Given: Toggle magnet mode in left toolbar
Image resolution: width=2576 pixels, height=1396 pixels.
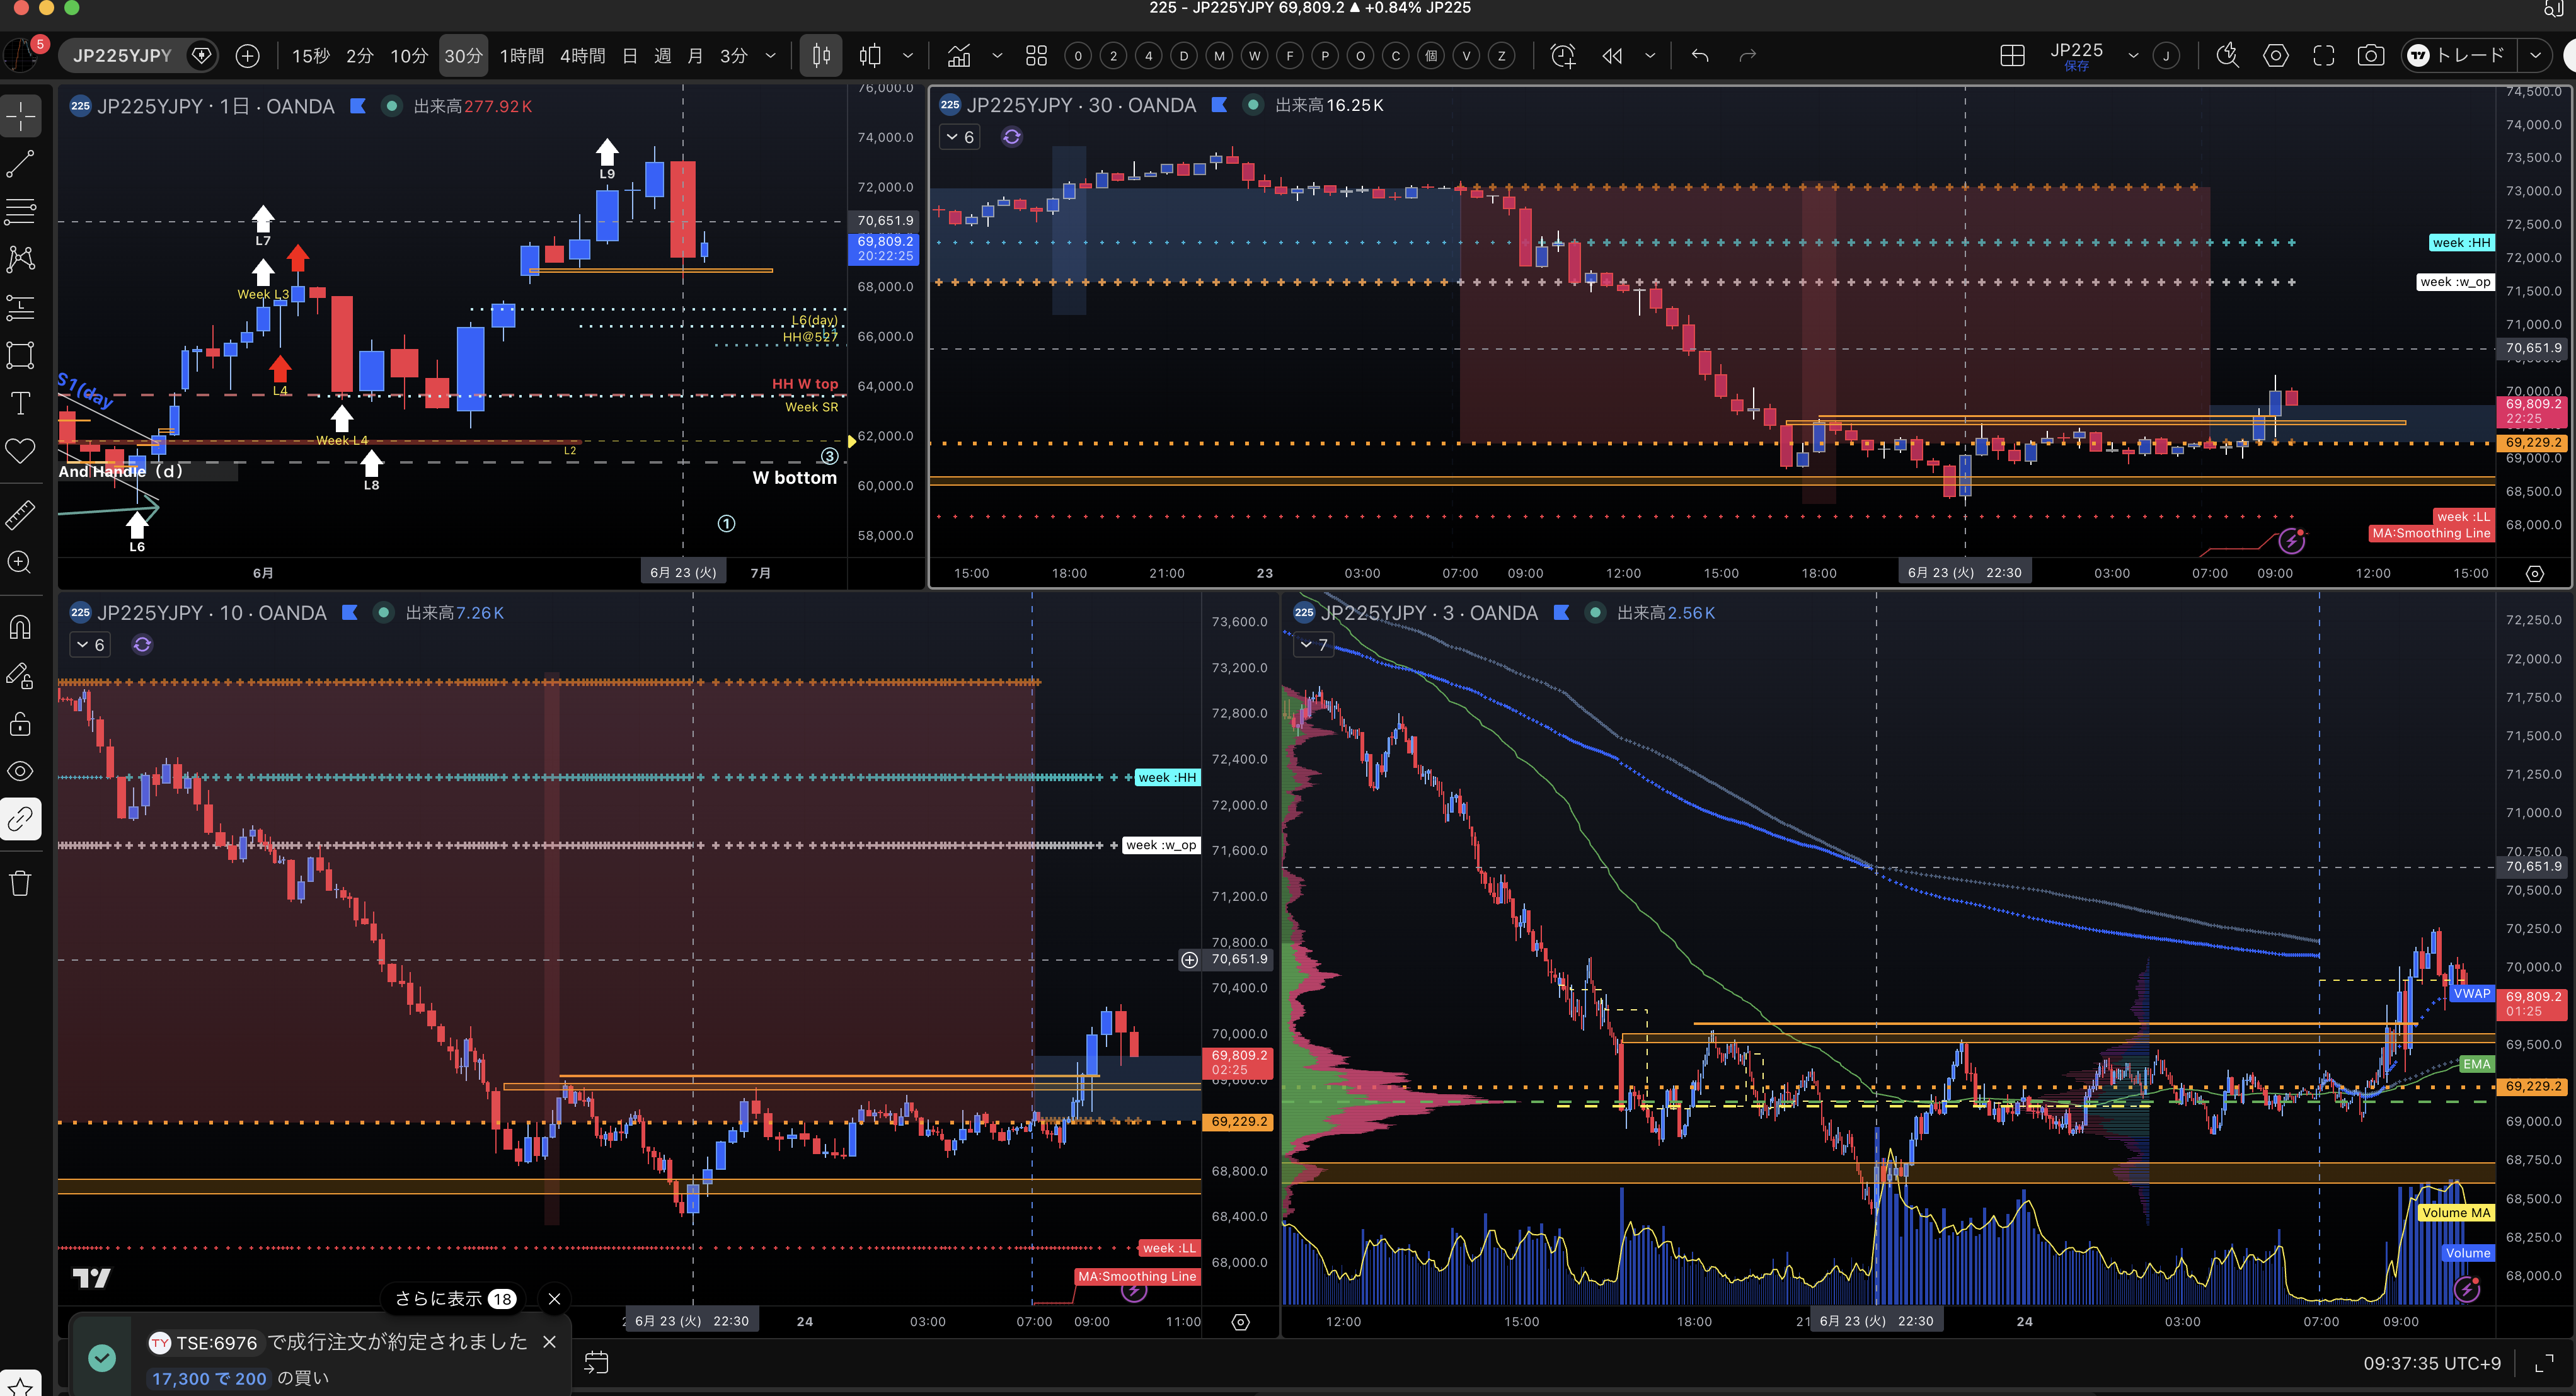Looking at the screenshot, I should coord(21,627).
